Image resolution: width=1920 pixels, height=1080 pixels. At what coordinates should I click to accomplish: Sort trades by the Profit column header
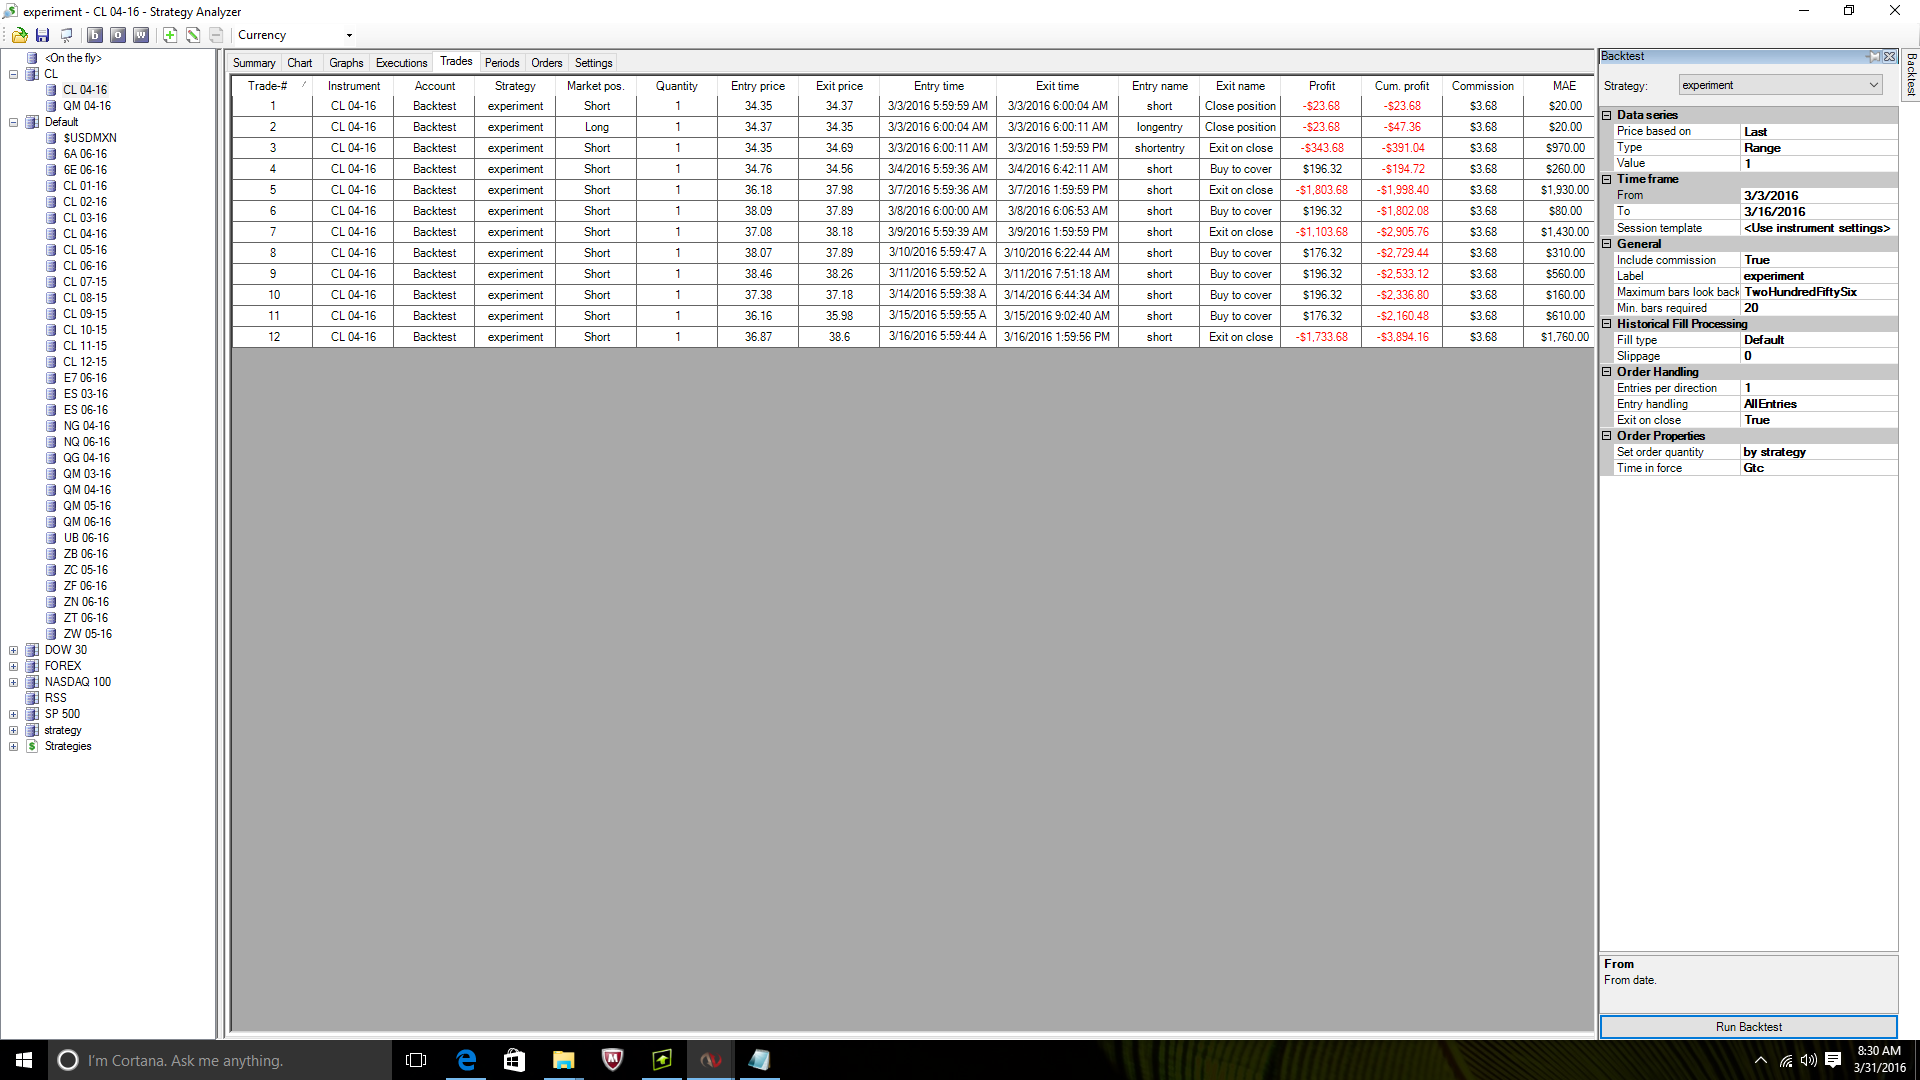(1321, 86)
